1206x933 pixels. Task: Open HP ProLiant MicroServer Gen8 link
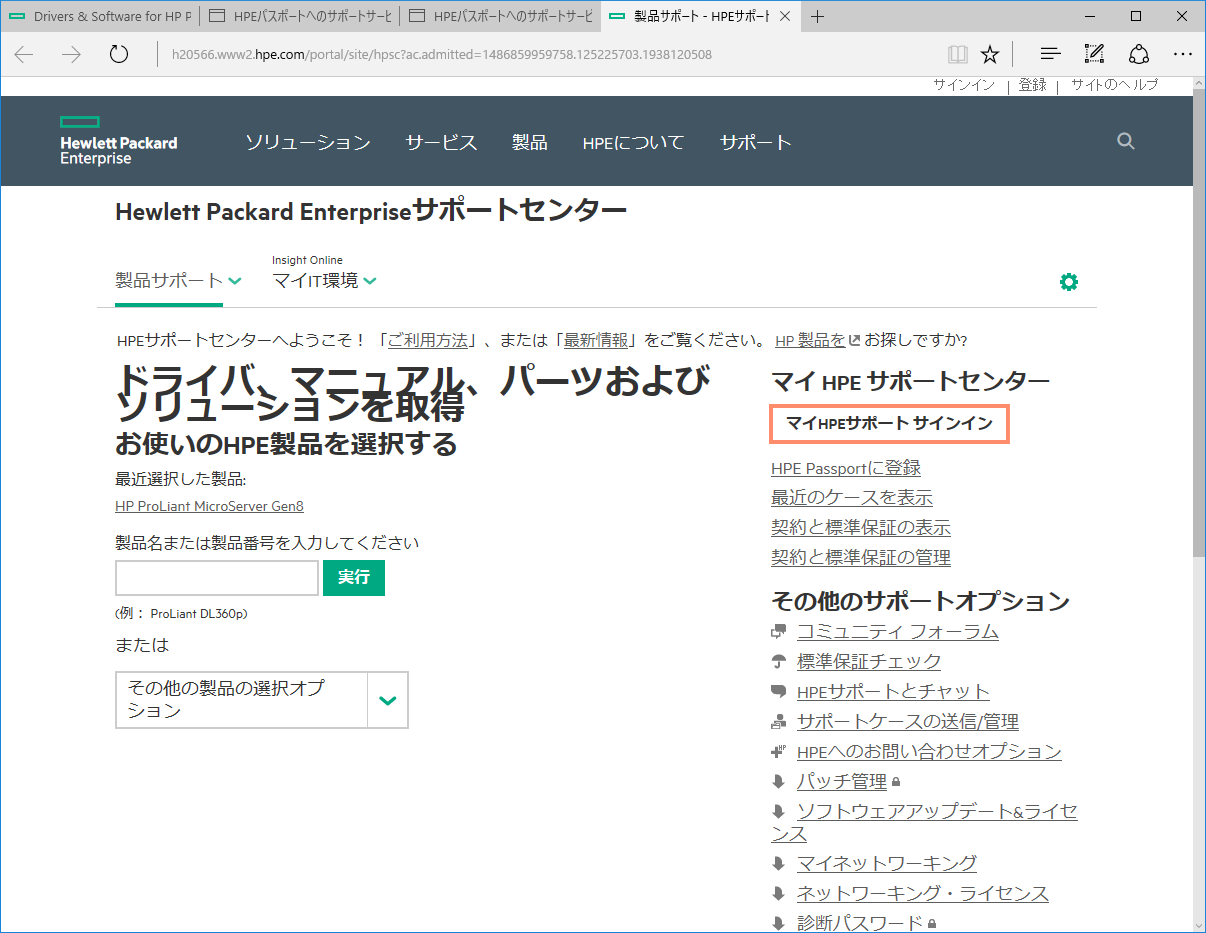tap(209, 506)
